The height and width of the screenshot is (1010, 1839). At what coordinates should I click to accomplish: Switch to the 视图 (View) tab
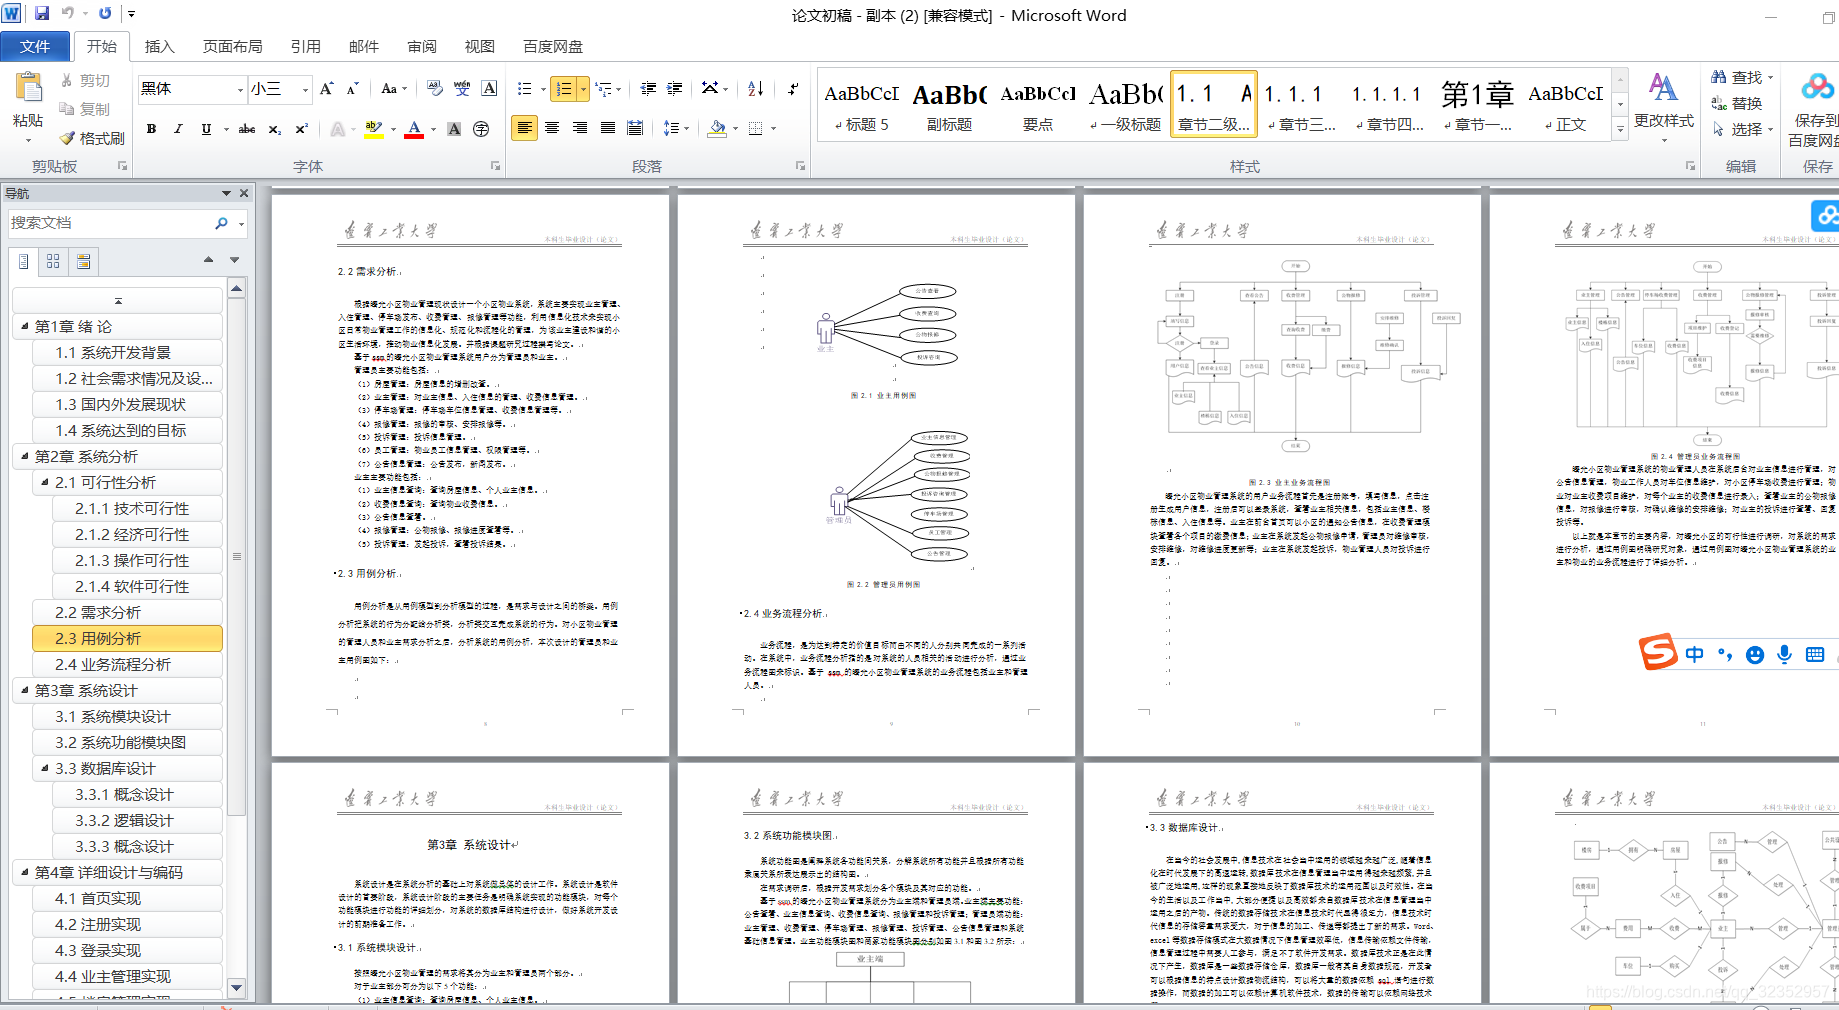479,46
